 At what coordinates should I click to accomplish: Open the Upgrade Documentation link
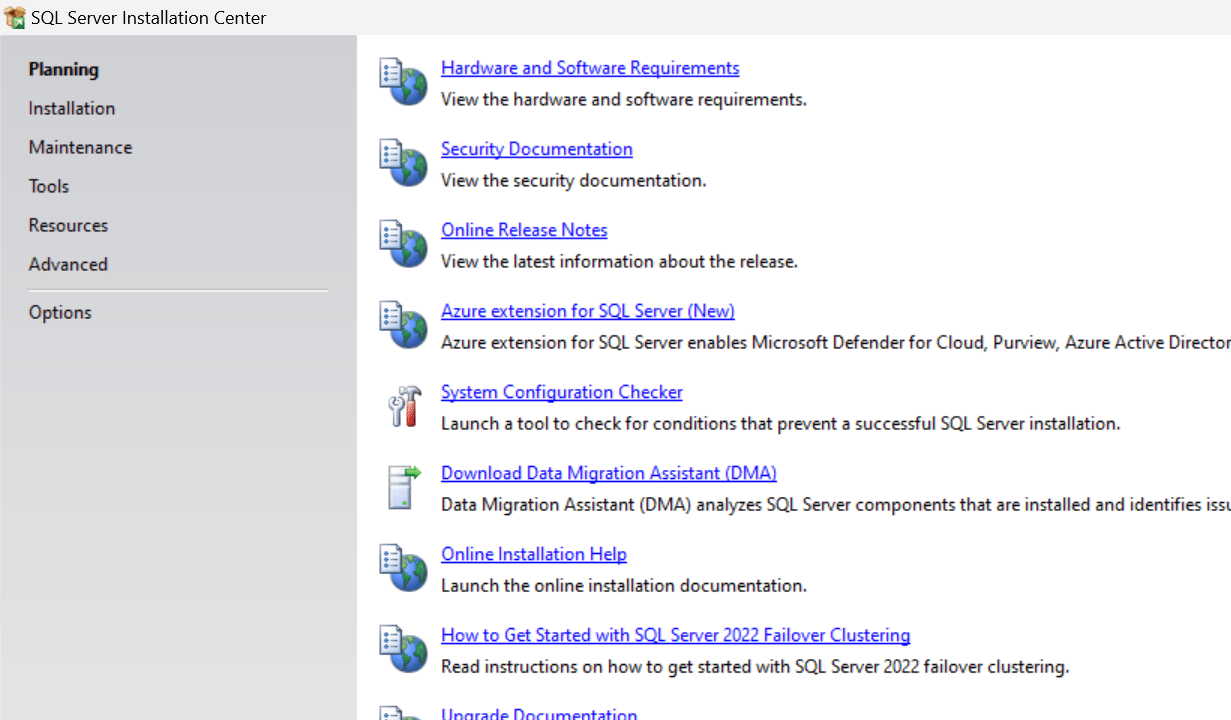pyautogui.click(x=539, y=713)
